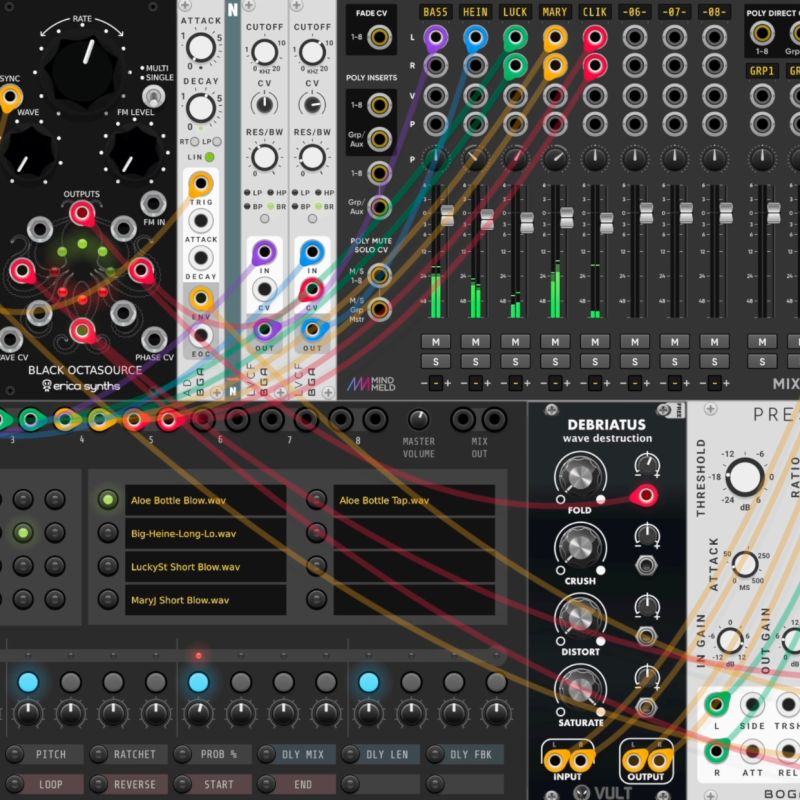Click the lit green button beside Aloe Bottle Blow.wav

[x=108, y=499]
